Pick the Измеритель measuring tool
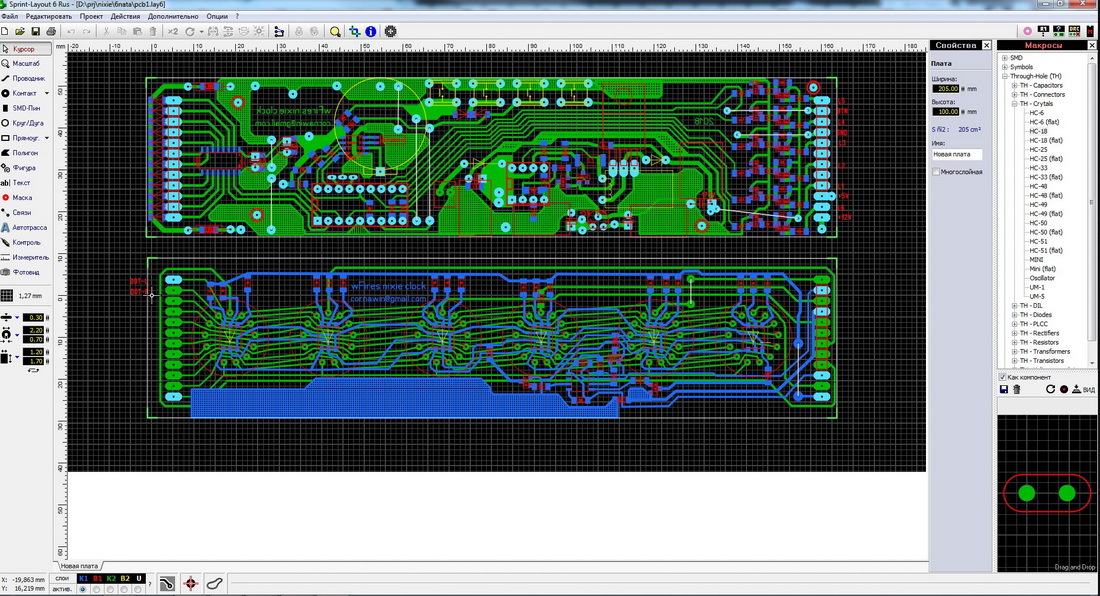 click(30, 257)
